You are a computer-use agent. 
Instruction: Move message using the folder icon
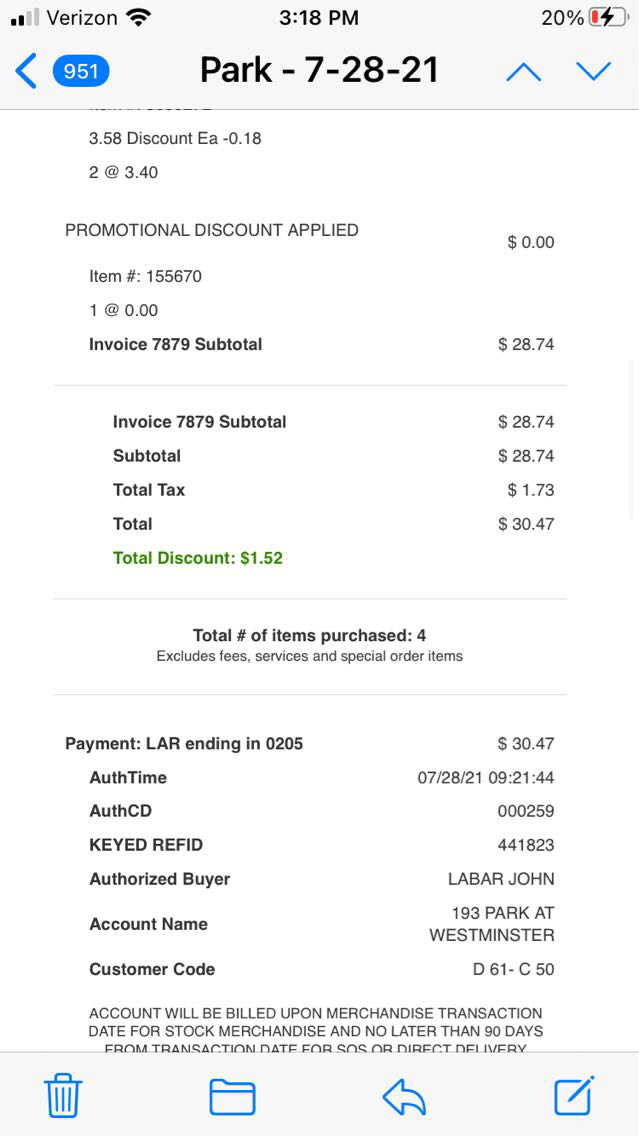click(x=232, y=1096)
